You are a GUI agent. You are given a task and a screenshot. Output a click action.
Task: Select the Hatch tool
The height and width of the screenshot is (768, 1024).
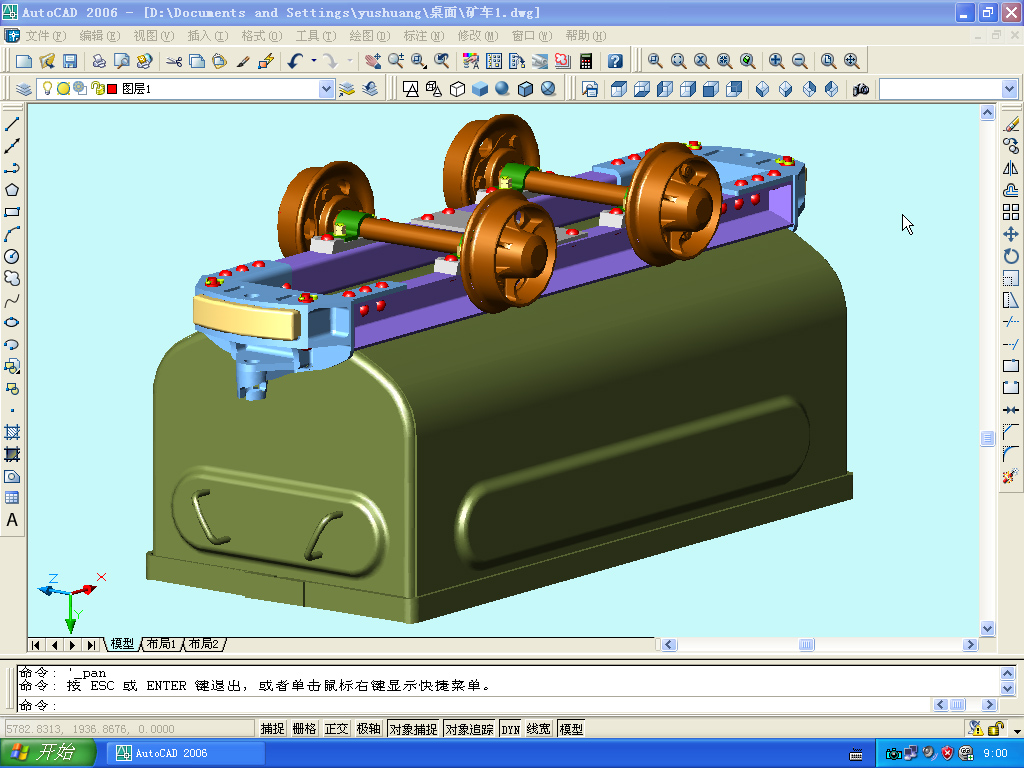[x=12, y=432]
